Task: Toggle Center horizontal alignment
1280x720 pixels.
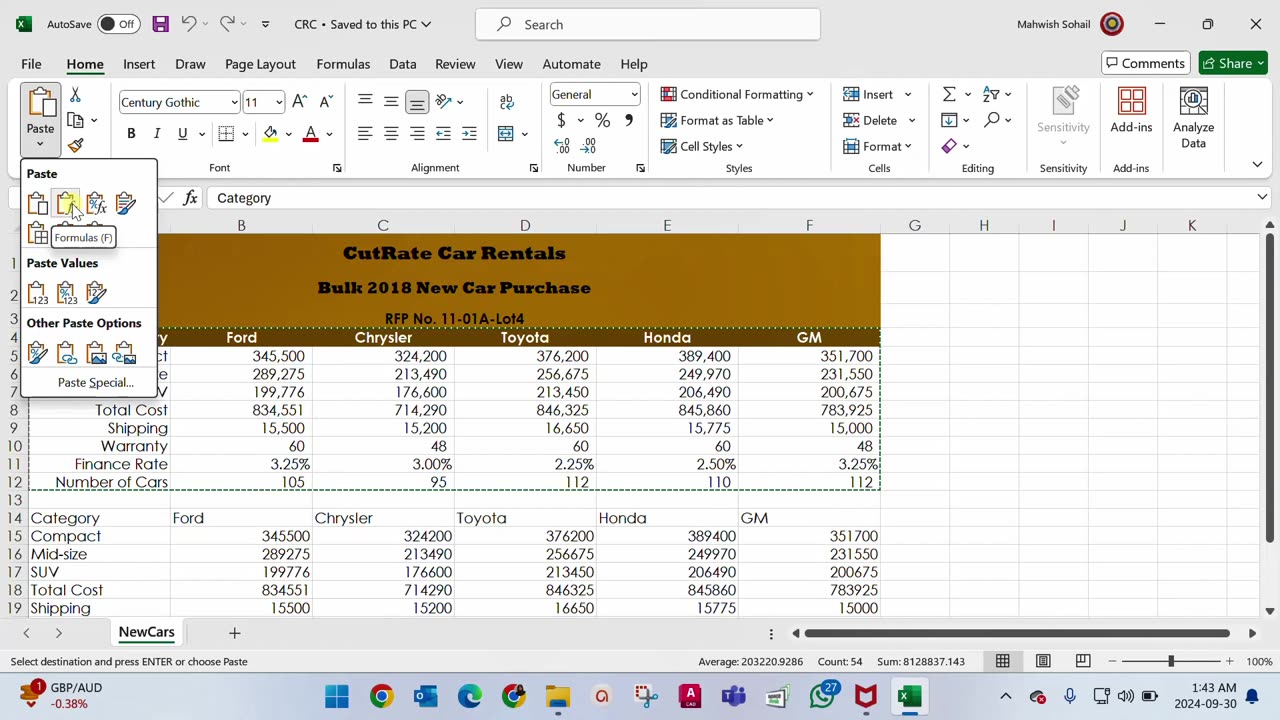Action: 391,134
